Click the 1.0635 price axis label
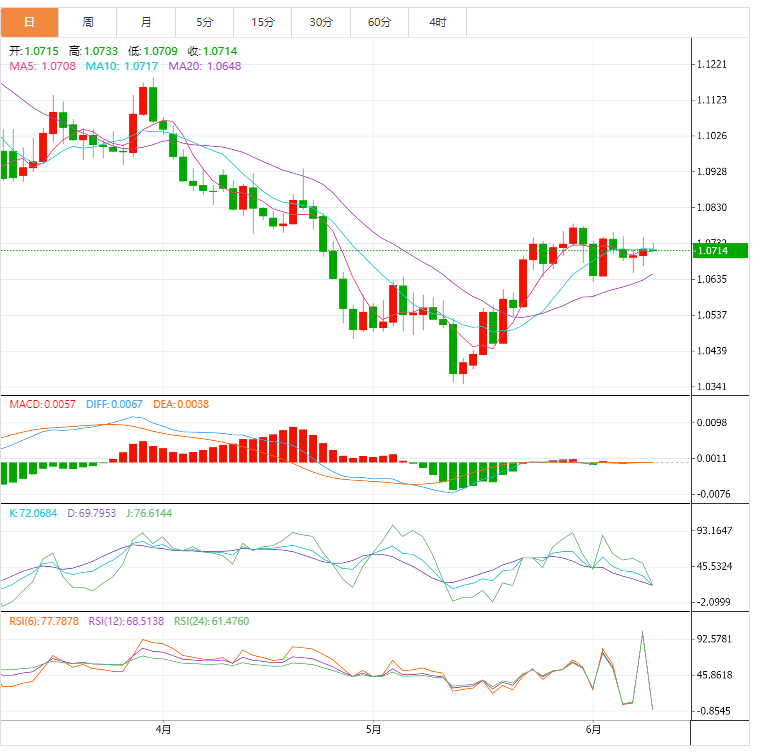758x752 pixels. point(712,279)
